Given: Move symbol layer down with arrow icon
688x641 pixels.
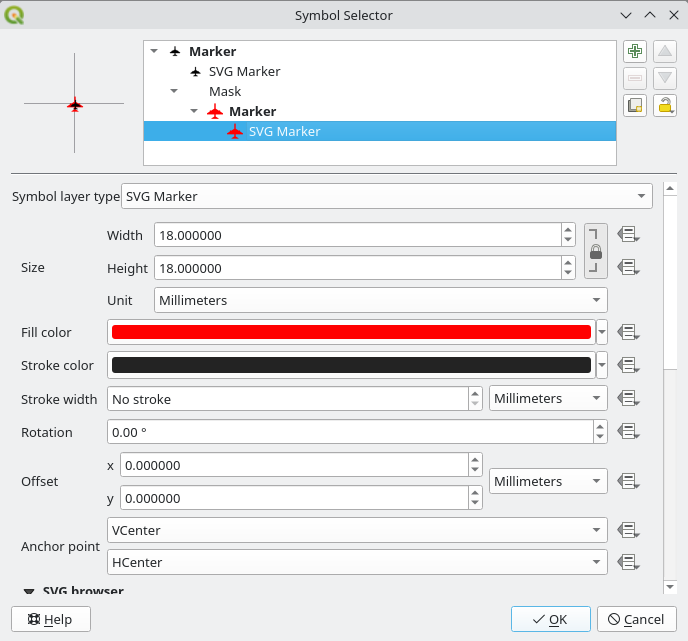Looking at the screenshot, I should (665, 78).
